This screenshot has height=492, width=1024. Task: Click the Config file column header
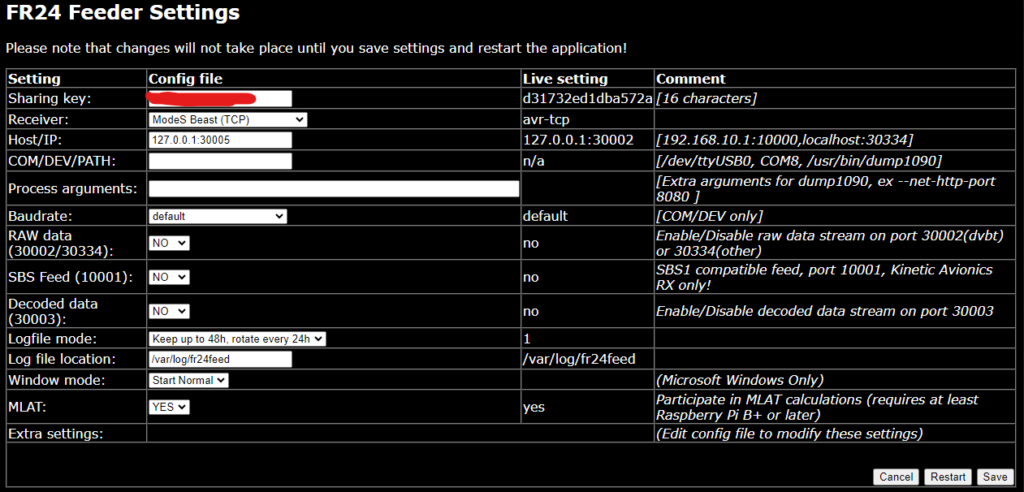[185, 78]
